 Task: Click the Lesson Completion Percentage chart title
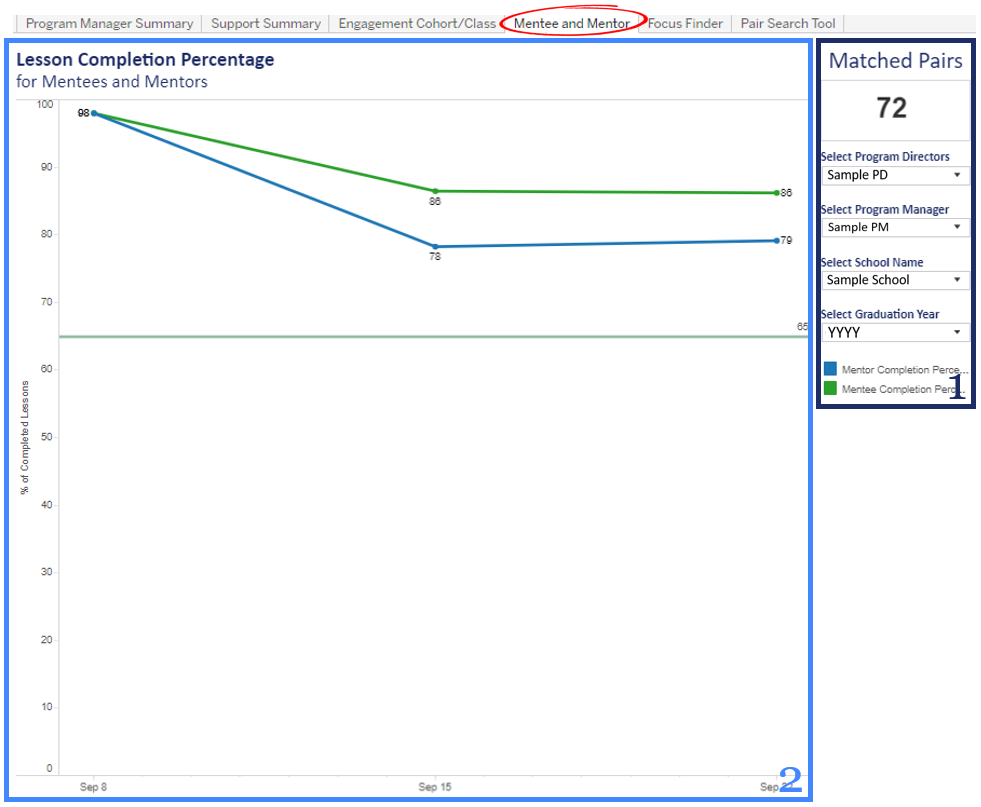pyautogui.click(x=145, y=59)
